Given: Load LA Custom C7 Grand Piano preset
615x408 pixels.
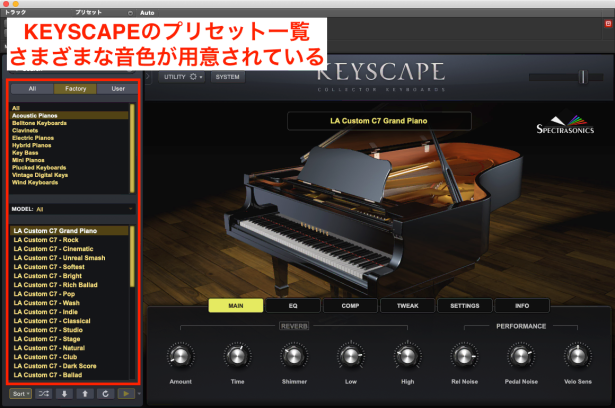Looking at the screenshot, I should click(x=69, y=231).
